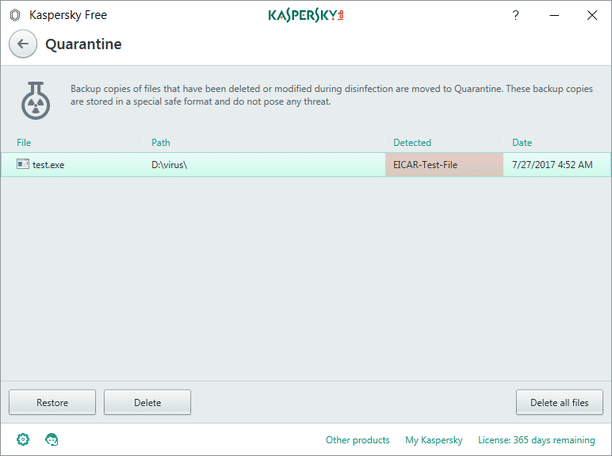Click the EICAR-Test-File detection cell
This screenshot has width=612, height=456.
tap(444, 165)
